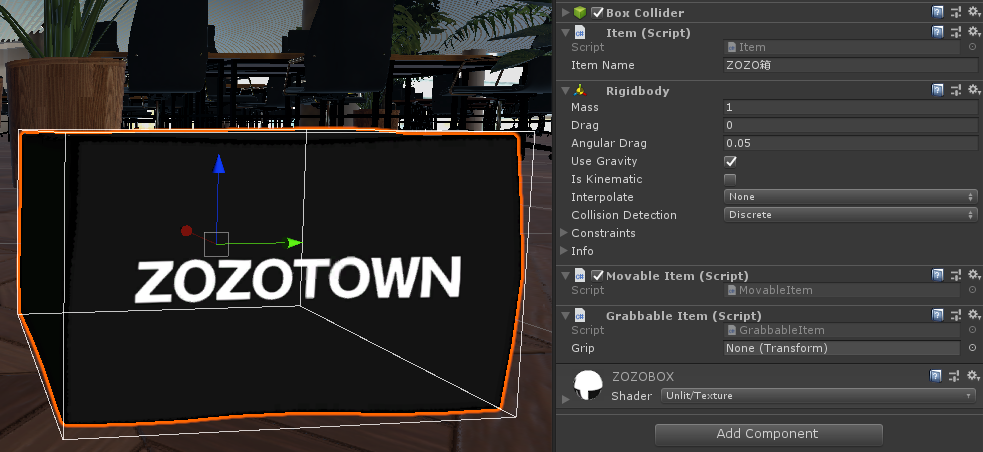Open preset icon for Movable Item script
This screenshot has height=452, width=983.
point(955,275)
